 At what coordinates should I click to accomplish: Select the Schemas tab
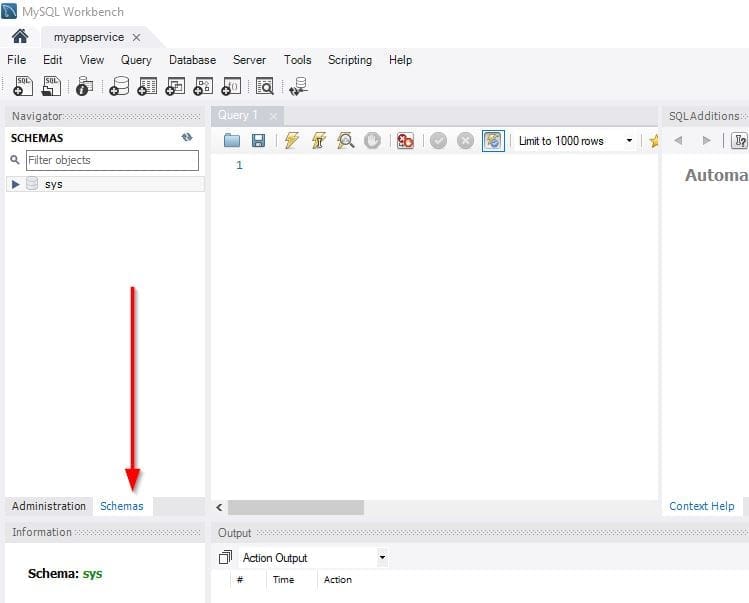[x=122, y=506]
